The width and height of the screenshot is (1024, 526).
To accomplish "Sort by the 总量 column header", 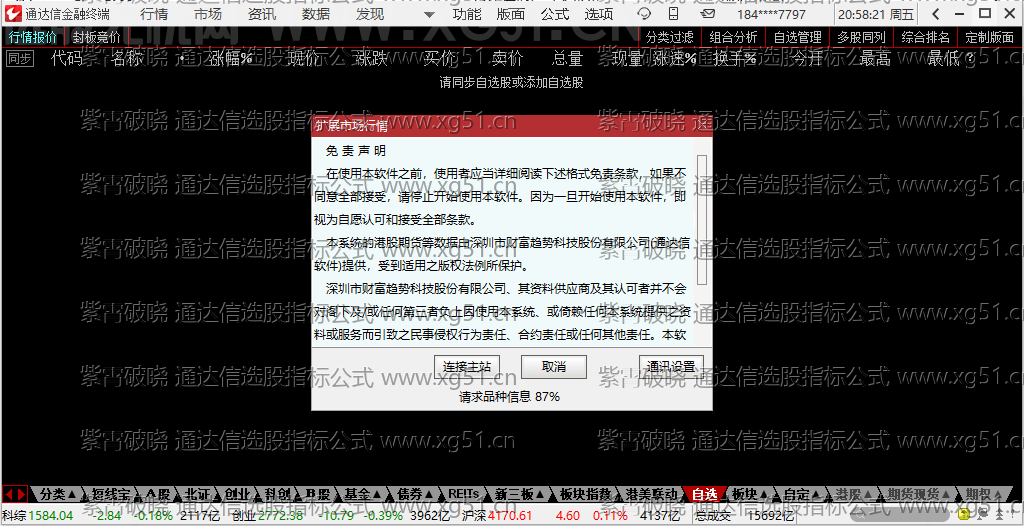I will click(x=567, y=59).
